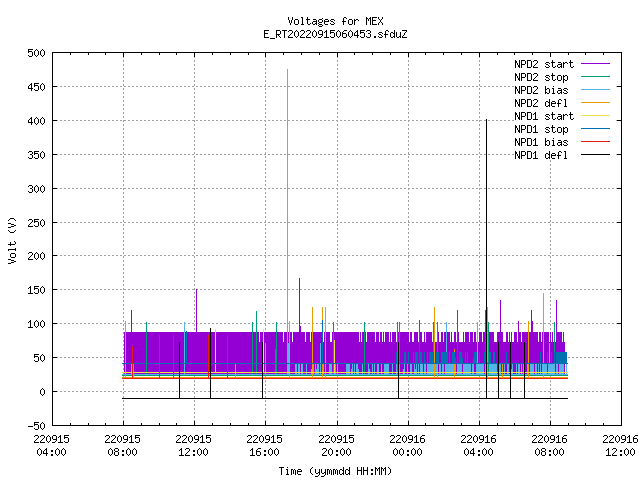This screenshot has height=480, width=640.
Task: Click the chart title 'Voltages for MEX'
Action: click(335, 21)
